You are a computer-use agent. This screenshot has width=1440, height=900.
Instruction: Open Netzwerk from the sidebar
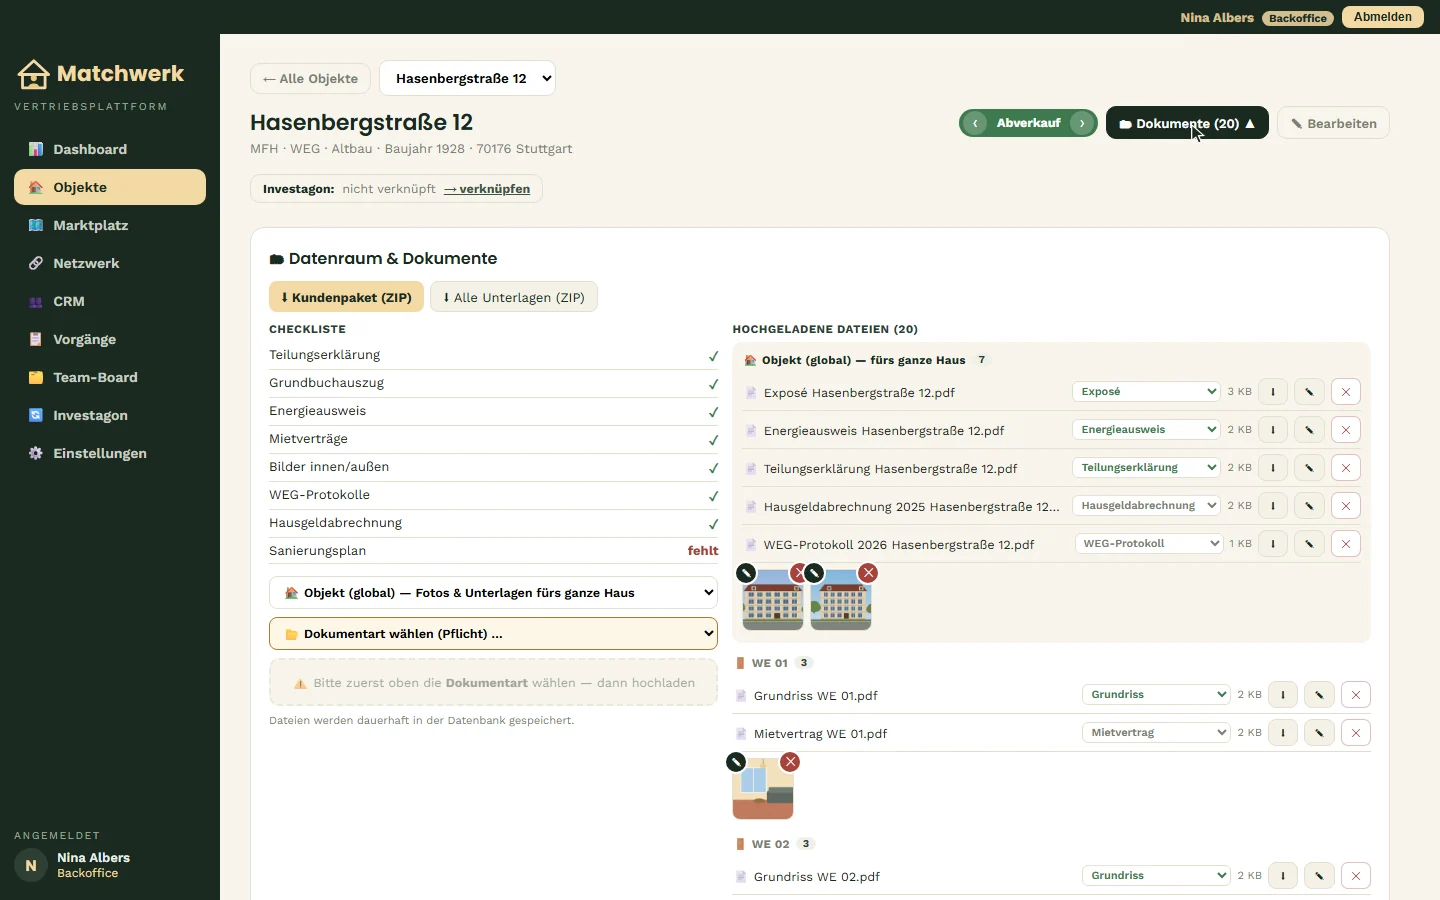point(110,263)
